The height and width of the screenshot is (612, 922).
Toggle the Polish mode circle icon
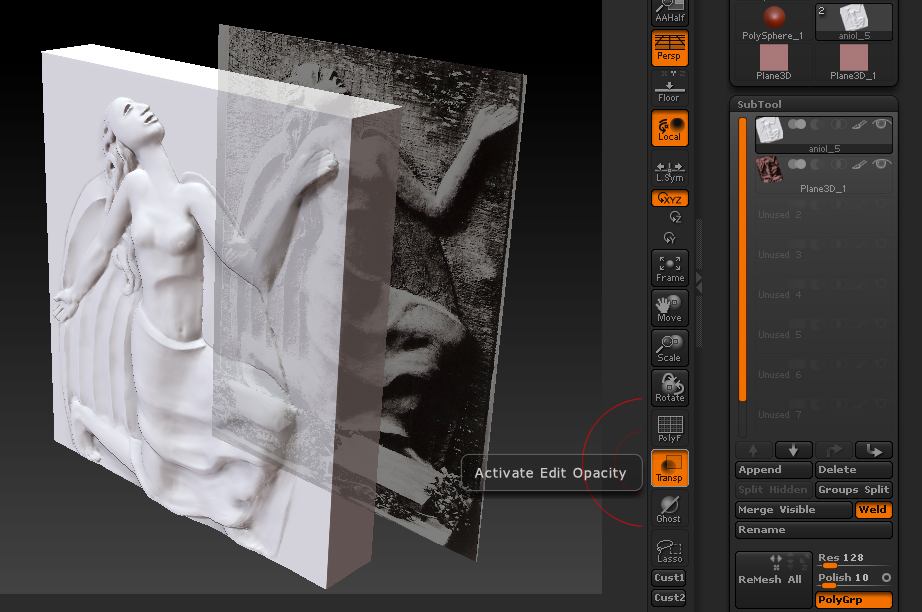886,578
